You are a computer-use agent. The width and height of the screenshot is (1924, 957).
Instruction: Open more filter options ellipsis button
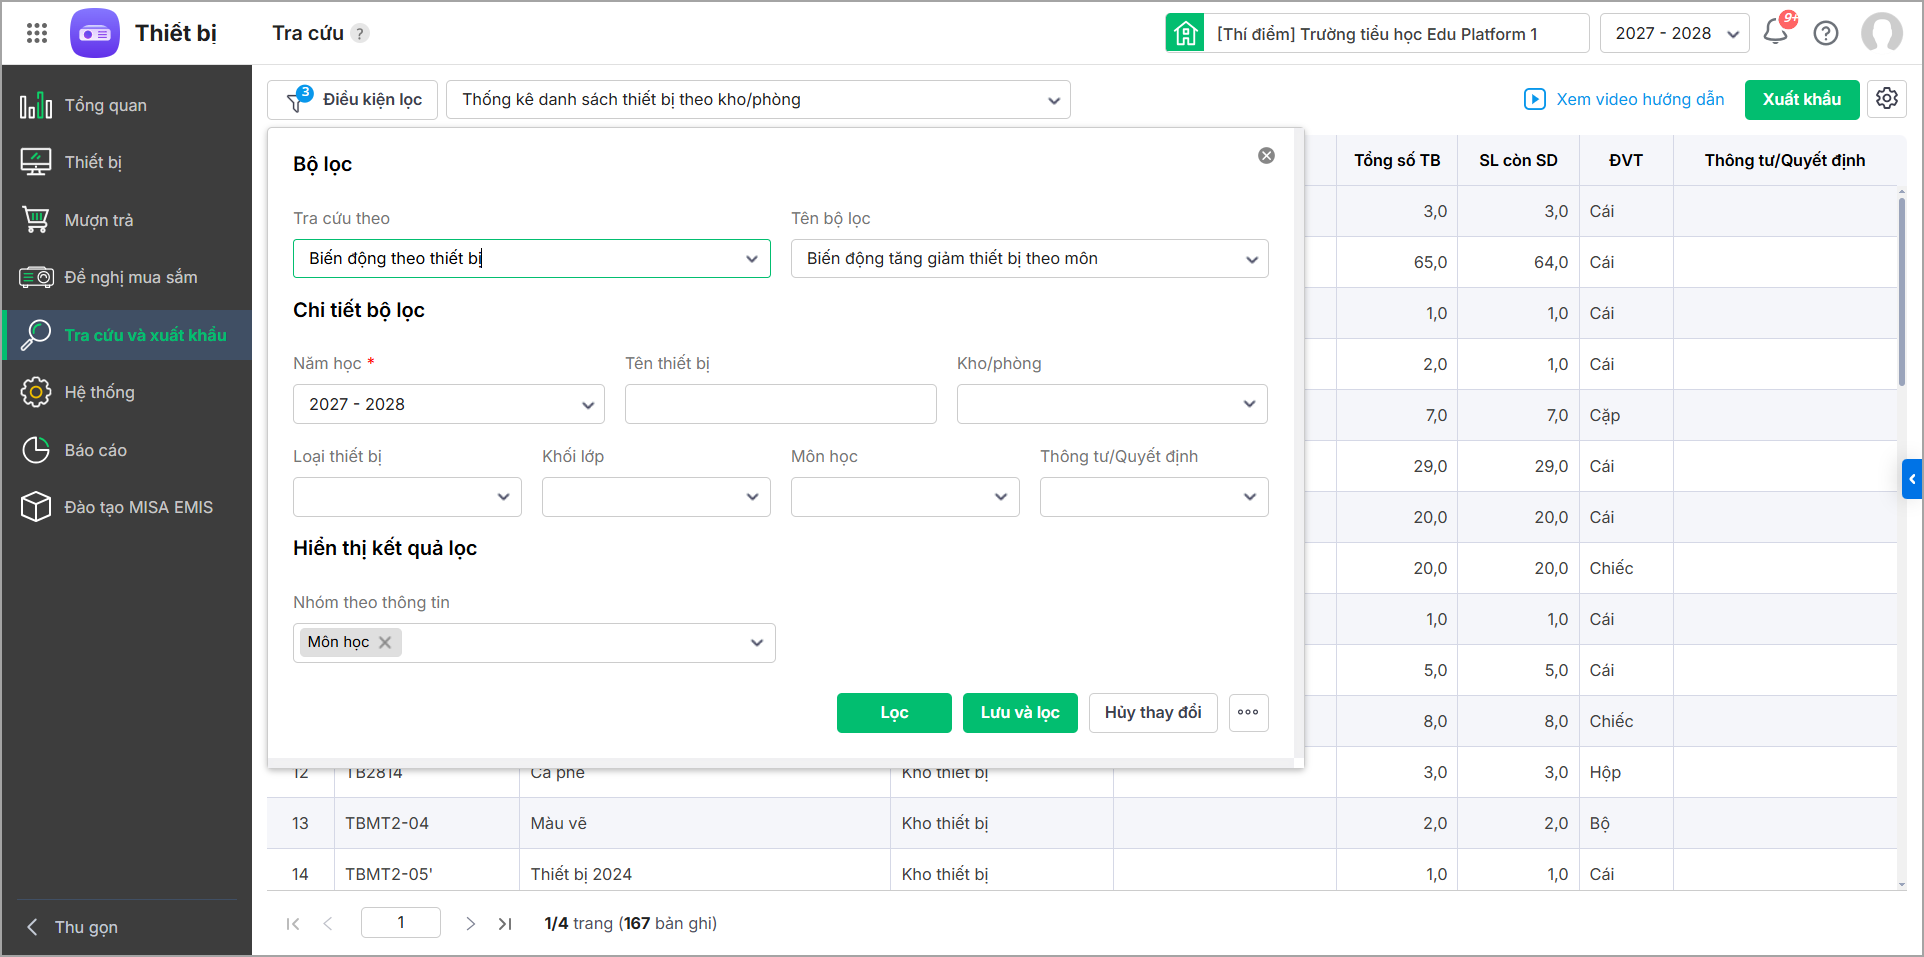pos(1248,712)
